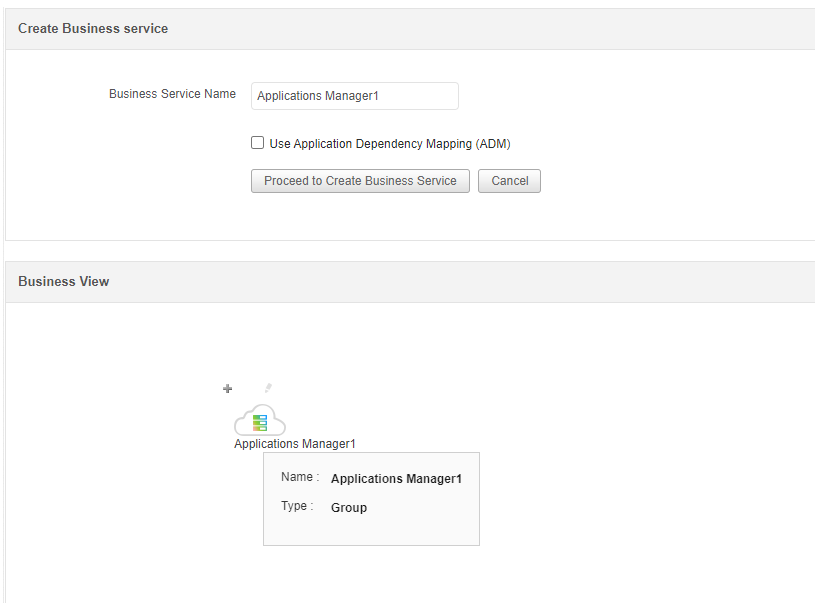Click the green server stack inside the cloud
Screen dimensions: 820x604
click(260, 422)
